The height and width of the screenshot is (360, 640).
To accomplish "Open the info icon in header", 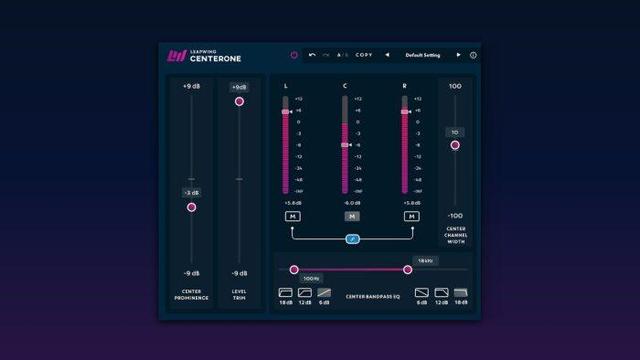I will tap(473, 55).
